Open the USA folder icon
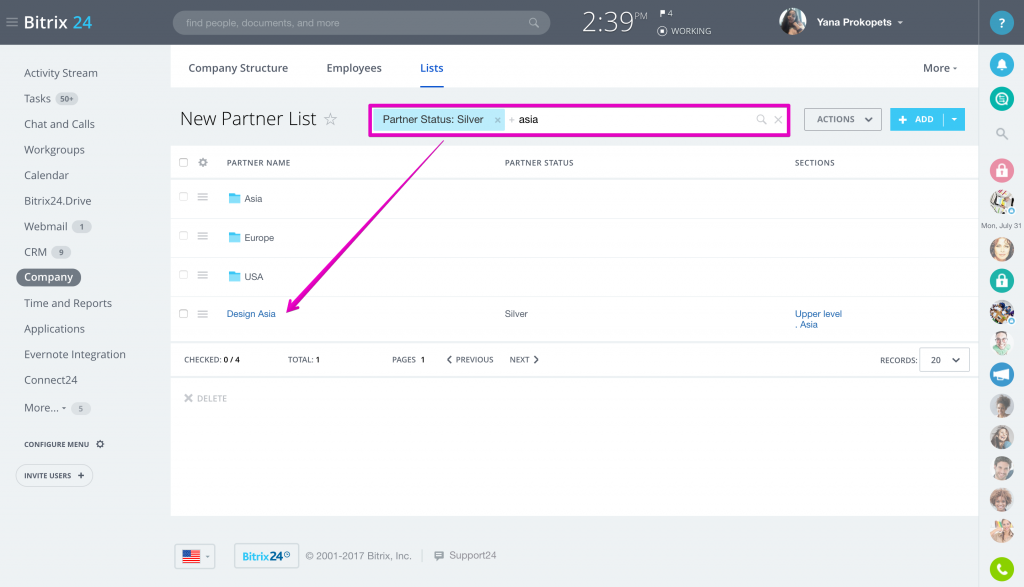This screenshot has width=1024, height=587. 234,276
